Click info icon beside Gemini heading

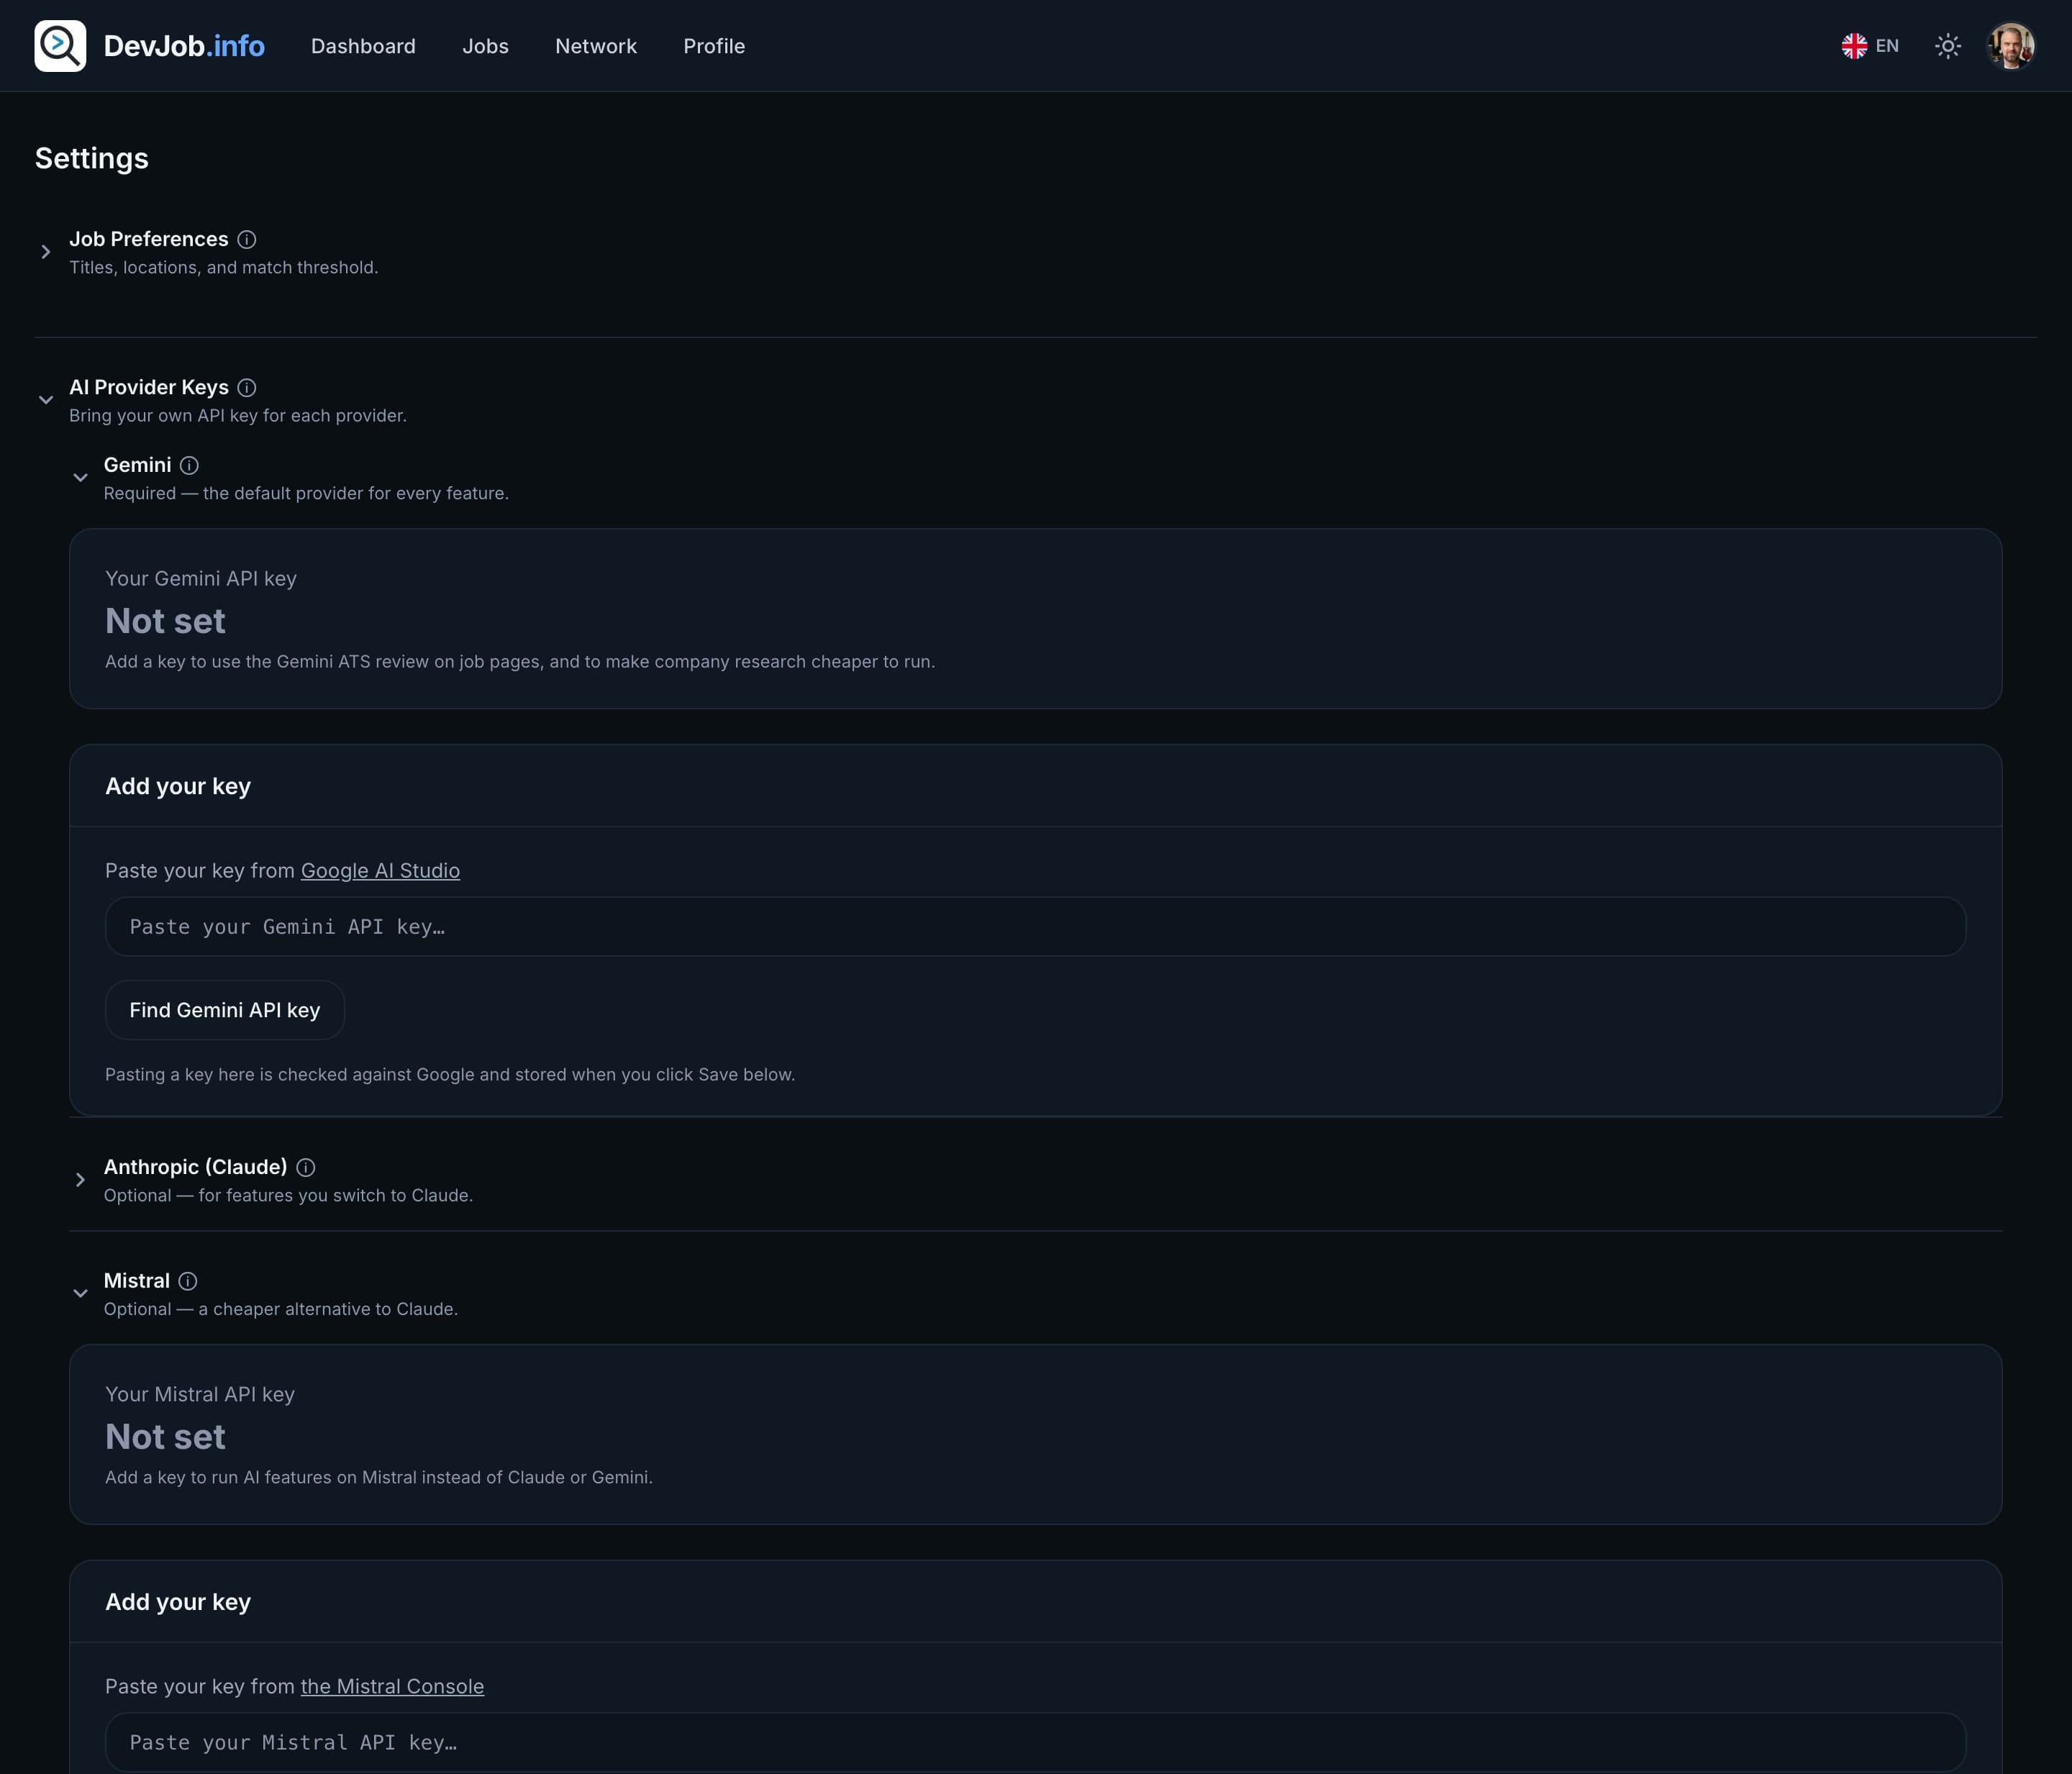(189, 466)
